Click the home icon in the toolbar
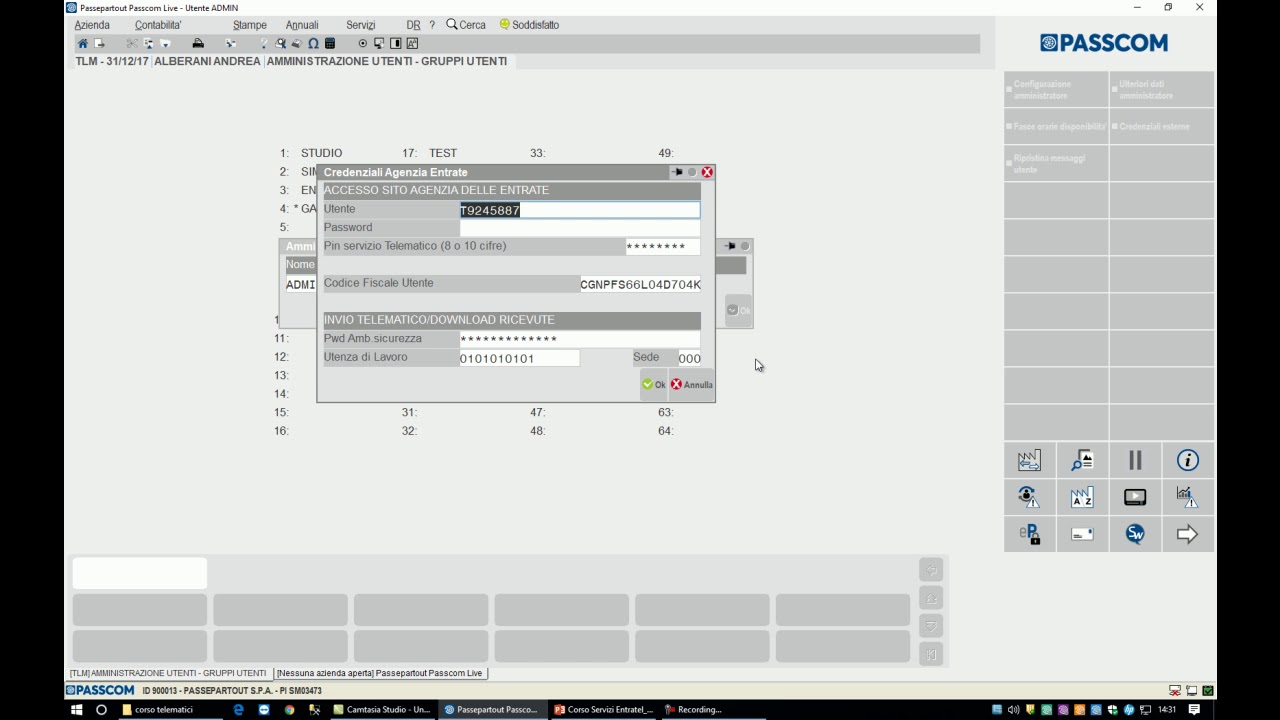1280x720 pixels. (x=83, y=44)
